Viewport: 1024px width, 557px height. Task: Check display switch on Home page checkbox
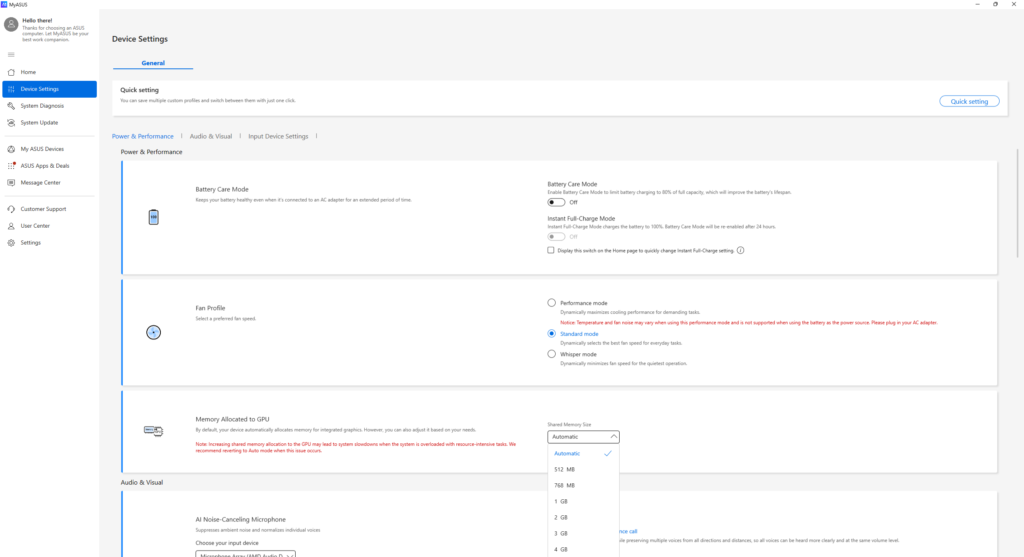click(551, 250)
